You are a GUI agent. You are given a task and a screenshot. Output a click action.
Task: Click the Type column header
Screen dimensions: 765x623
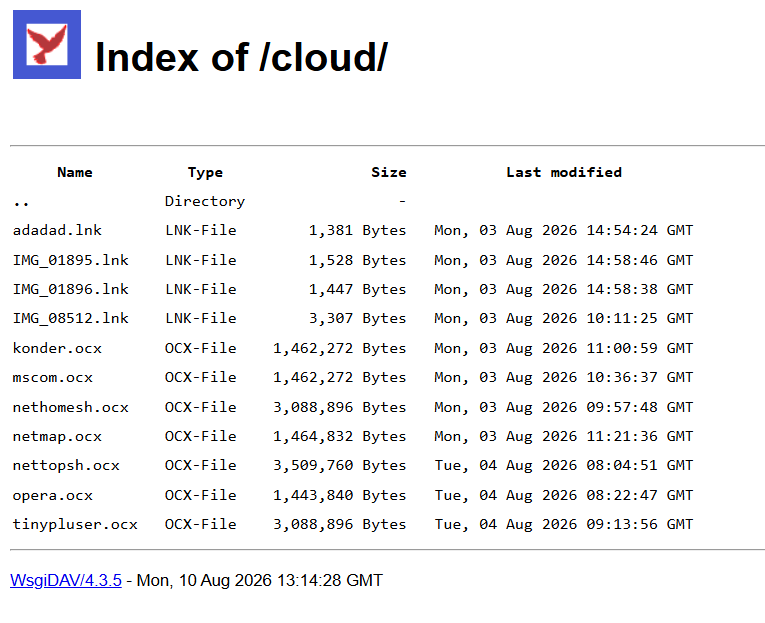pyautogui.click(x=205, y=172)
